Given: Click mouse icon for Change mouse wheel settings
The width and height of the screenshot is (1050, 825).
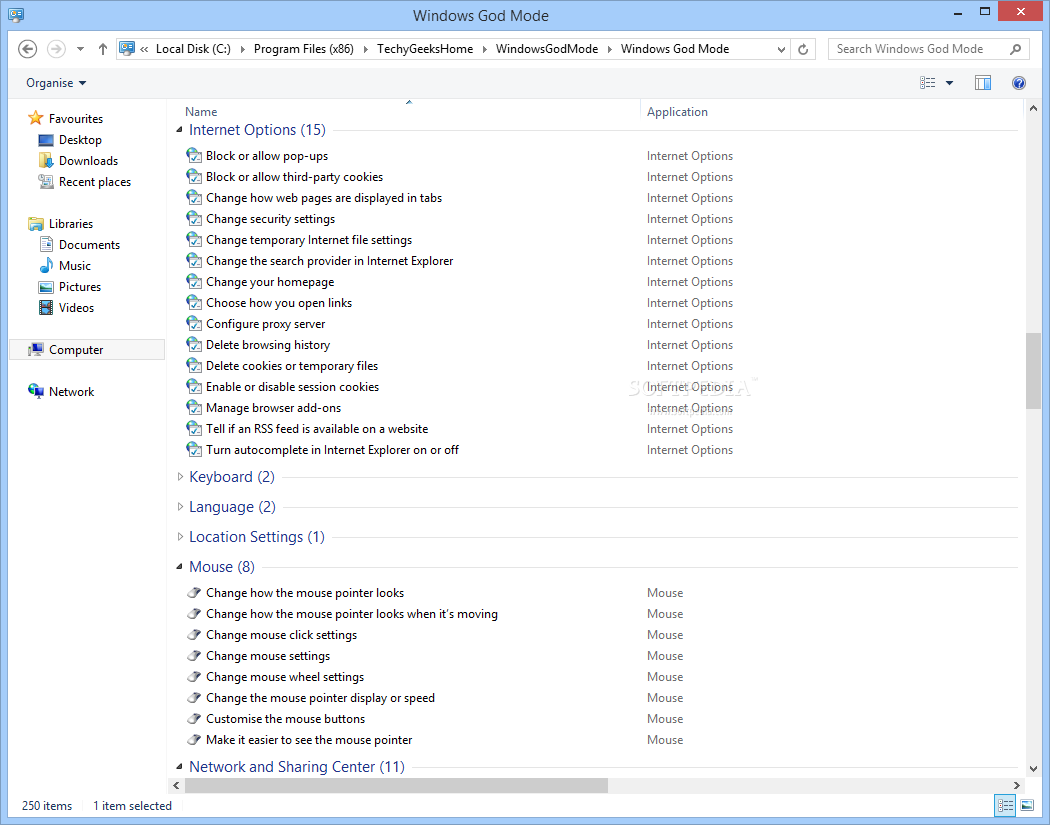Looking at the screenshot, I should 194,677.
